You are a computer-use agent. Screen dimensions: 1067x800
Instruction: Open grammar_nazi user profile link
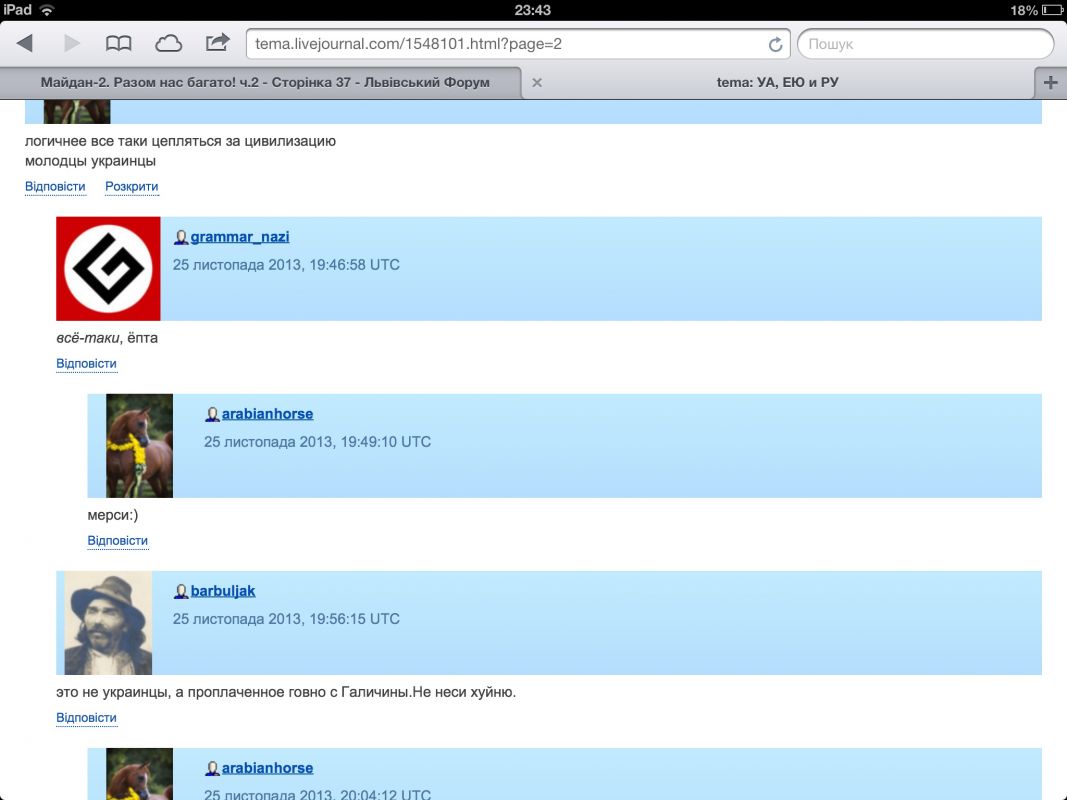240,237
